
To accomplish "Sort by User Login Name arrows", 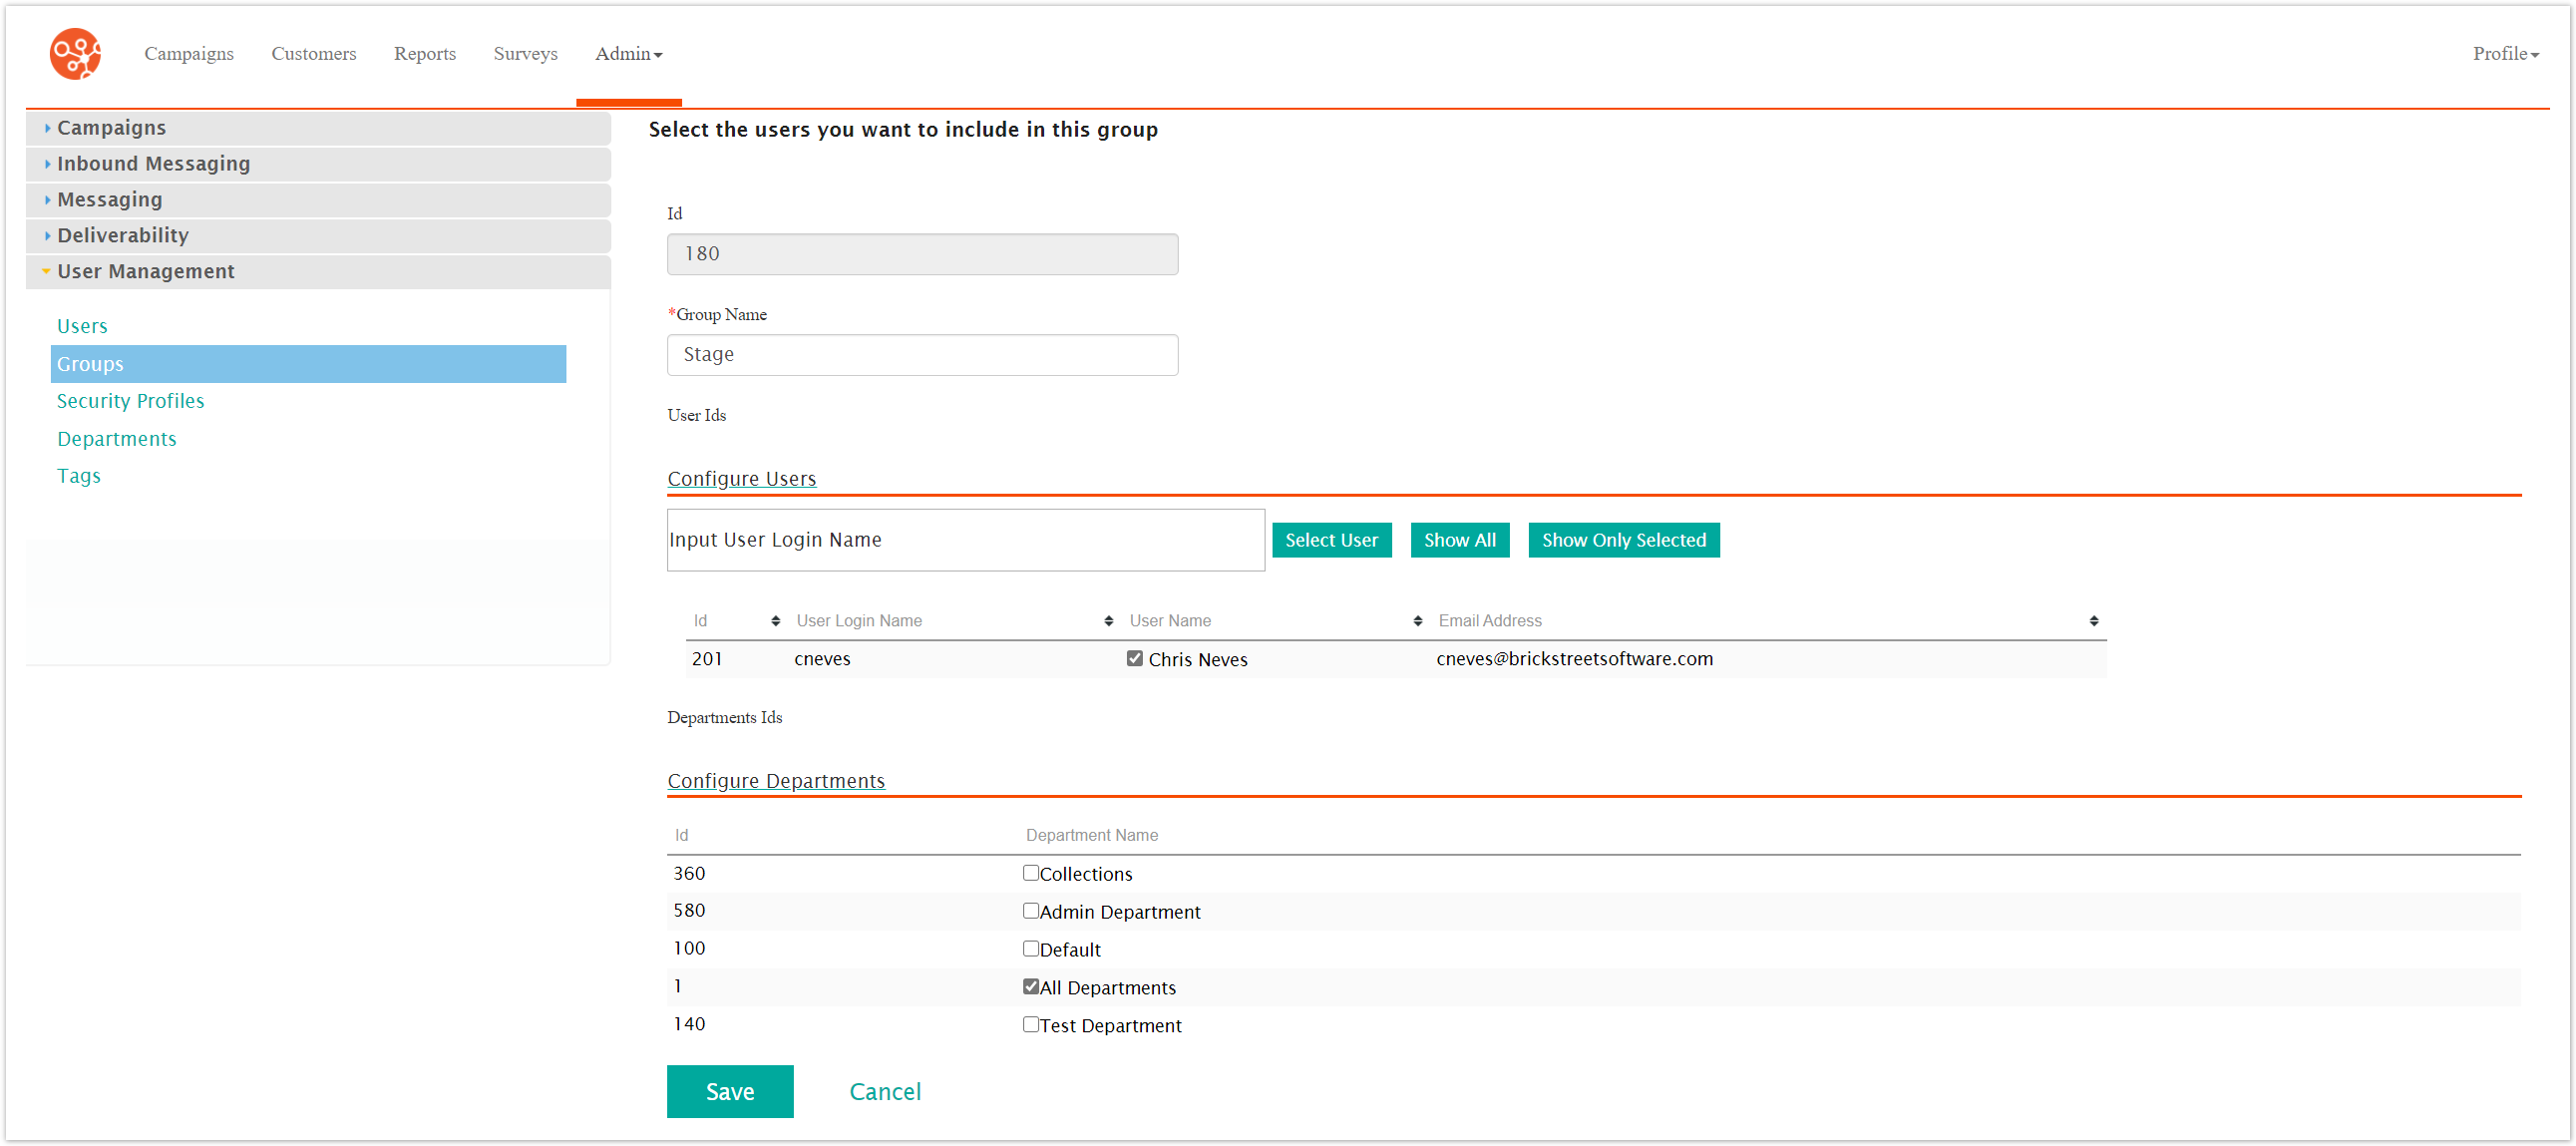I will point(1108,621).
